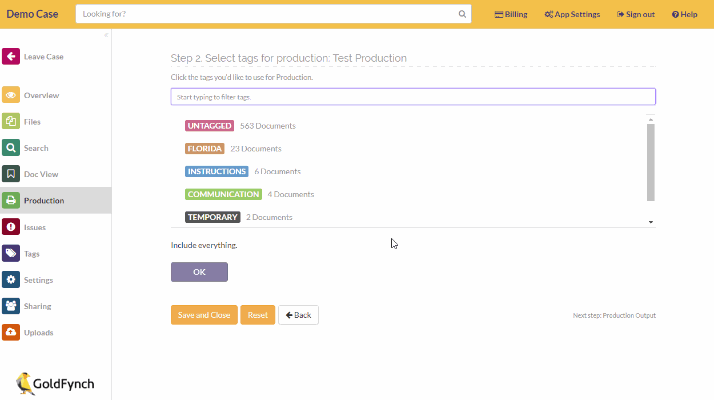Click the Tags label in sidebar
714x400 pixels.
click(32, 253)
